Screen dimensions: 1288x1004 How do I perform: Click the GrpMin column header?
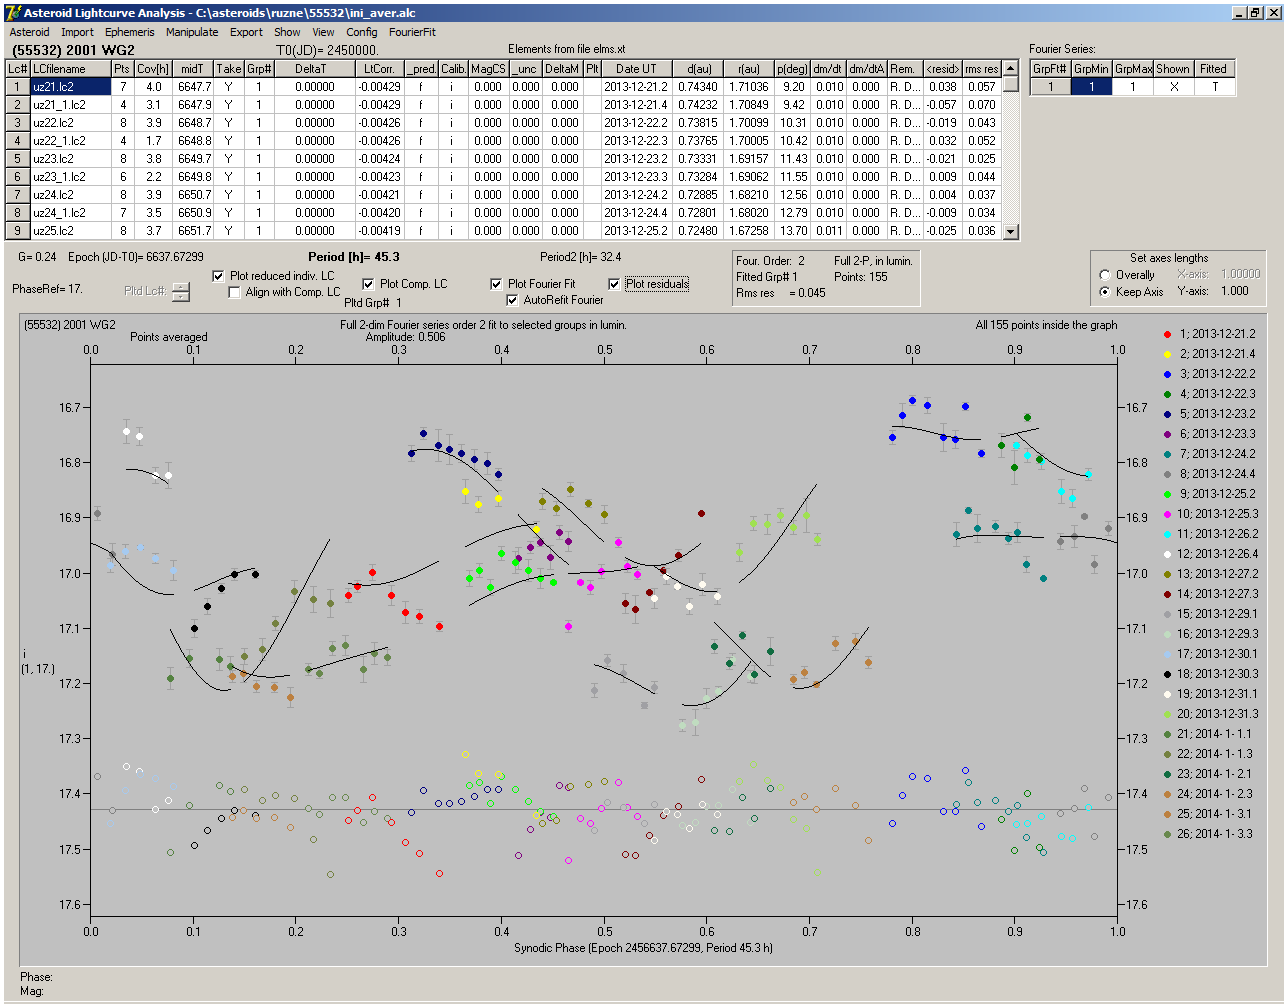pyautogui.click(x=1091, y=69)
